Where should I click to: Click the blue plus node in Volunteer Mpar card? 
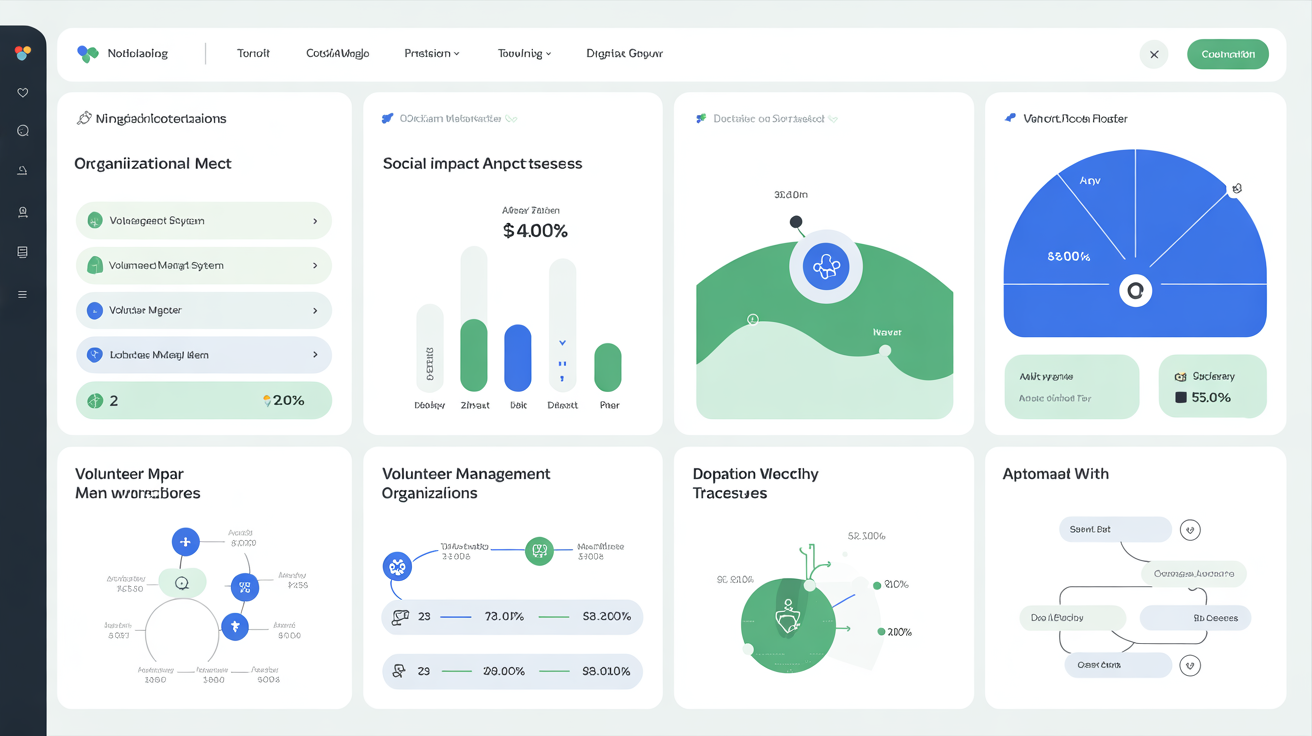pyautogui.click(x=185, y=542)
